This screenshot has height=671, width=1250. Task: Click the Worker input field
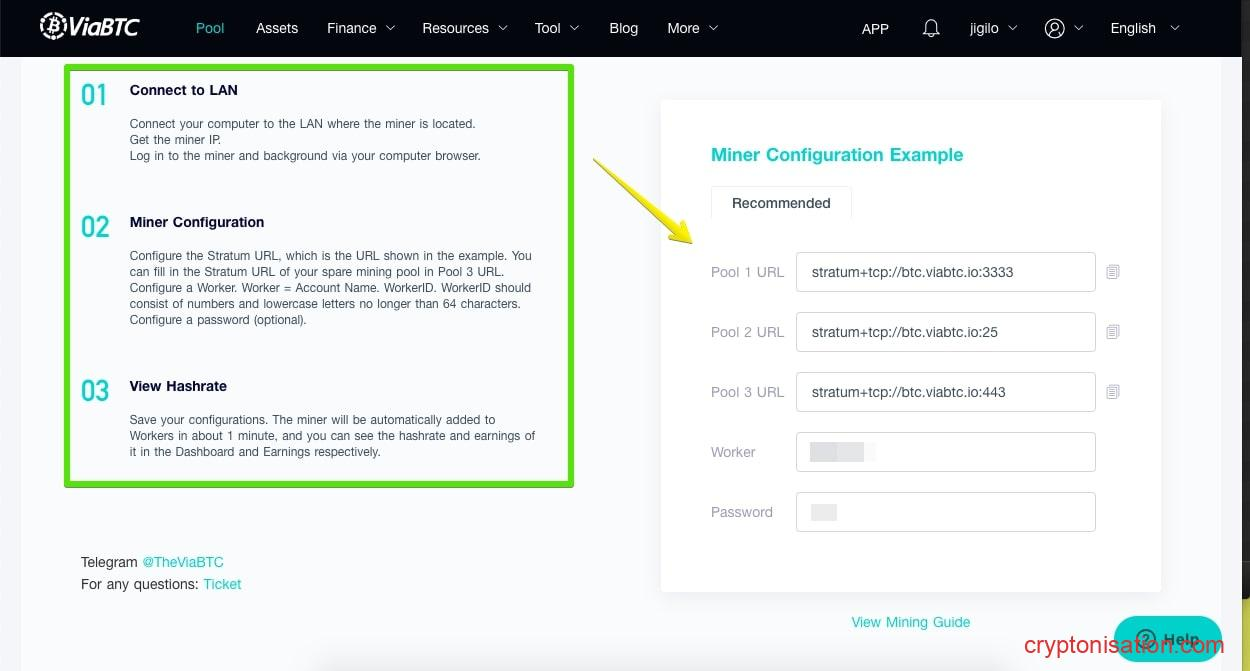pyautogui.click(x=945, y=452)
